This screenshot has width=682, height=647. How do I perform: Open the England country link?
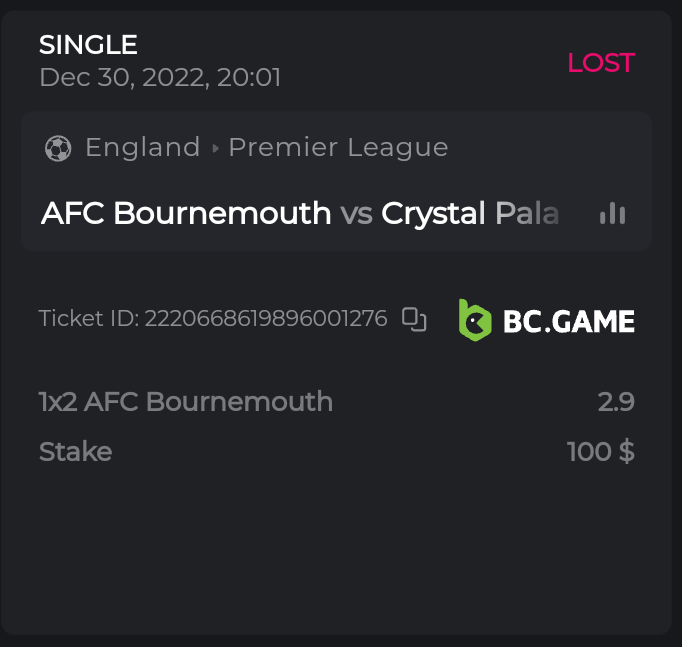[143, 148]
